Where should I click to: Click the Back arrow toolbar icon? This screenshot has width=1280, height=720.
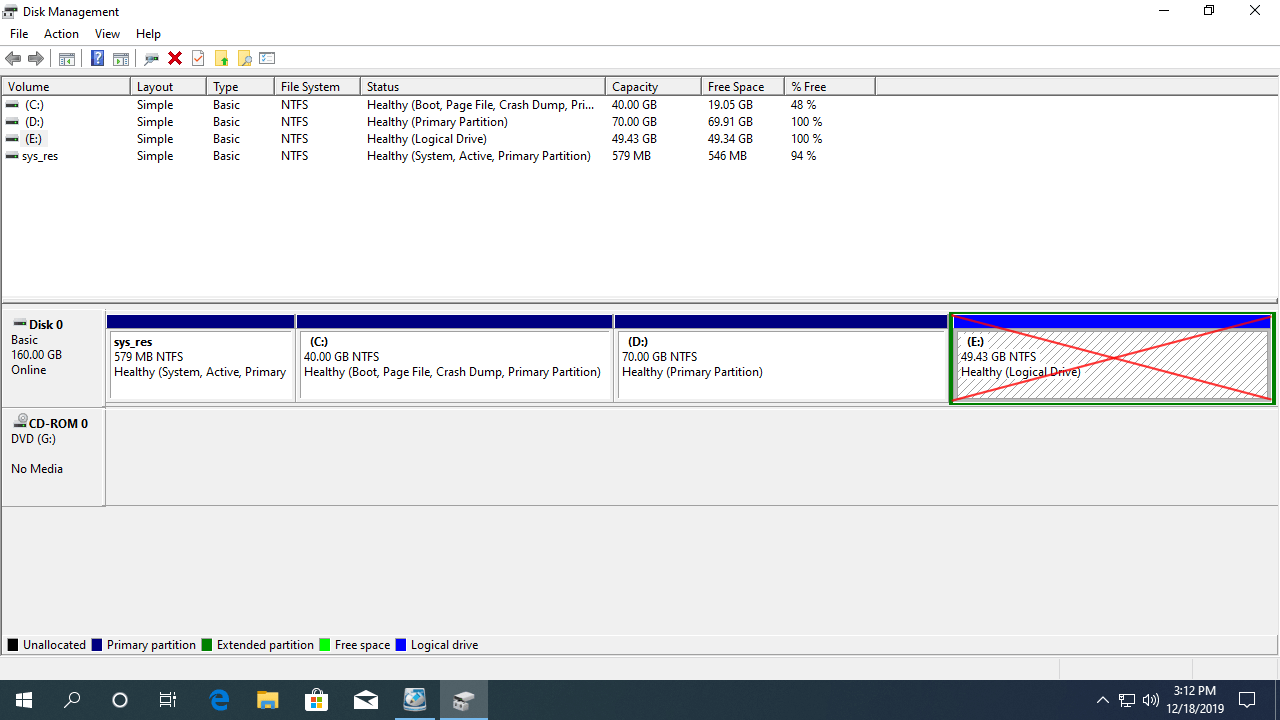tap(13, 59)
